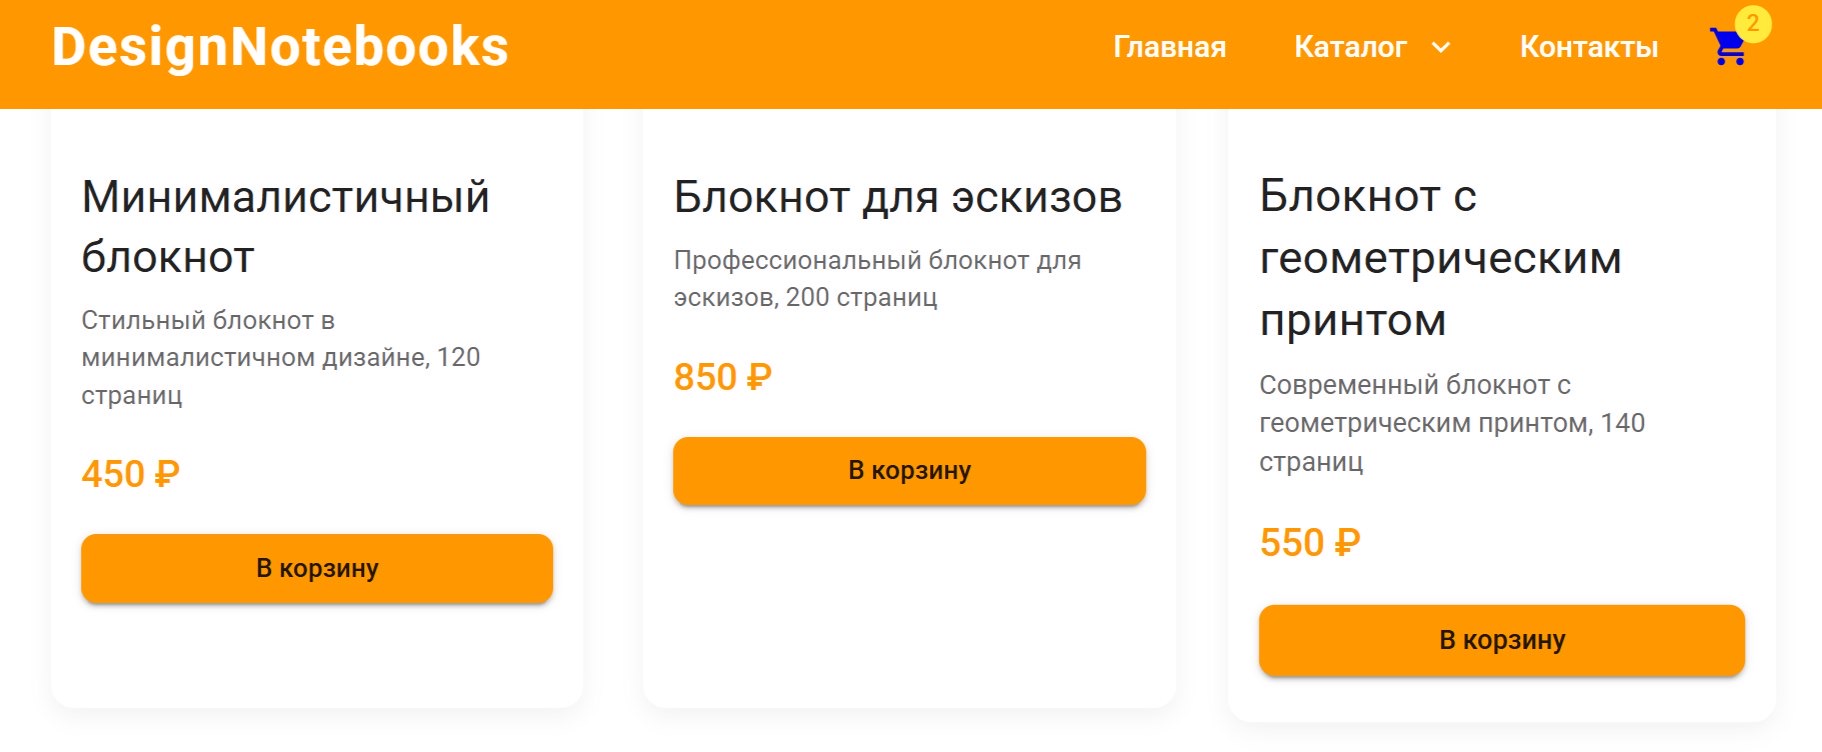Add geometric print notebook to cart
This screenshot has width=1822, height=752.
tap(1501, 640)
